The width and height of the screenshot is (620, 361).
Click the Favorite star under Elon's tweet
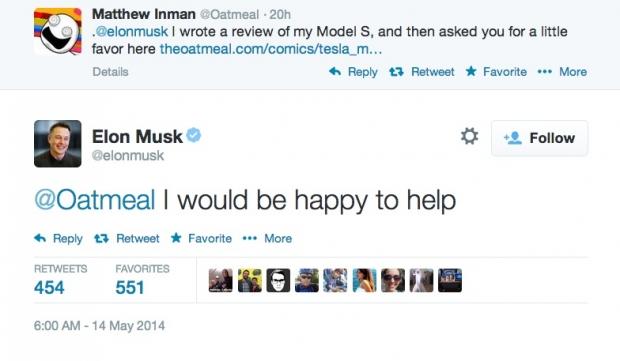(x=176, y=238)
